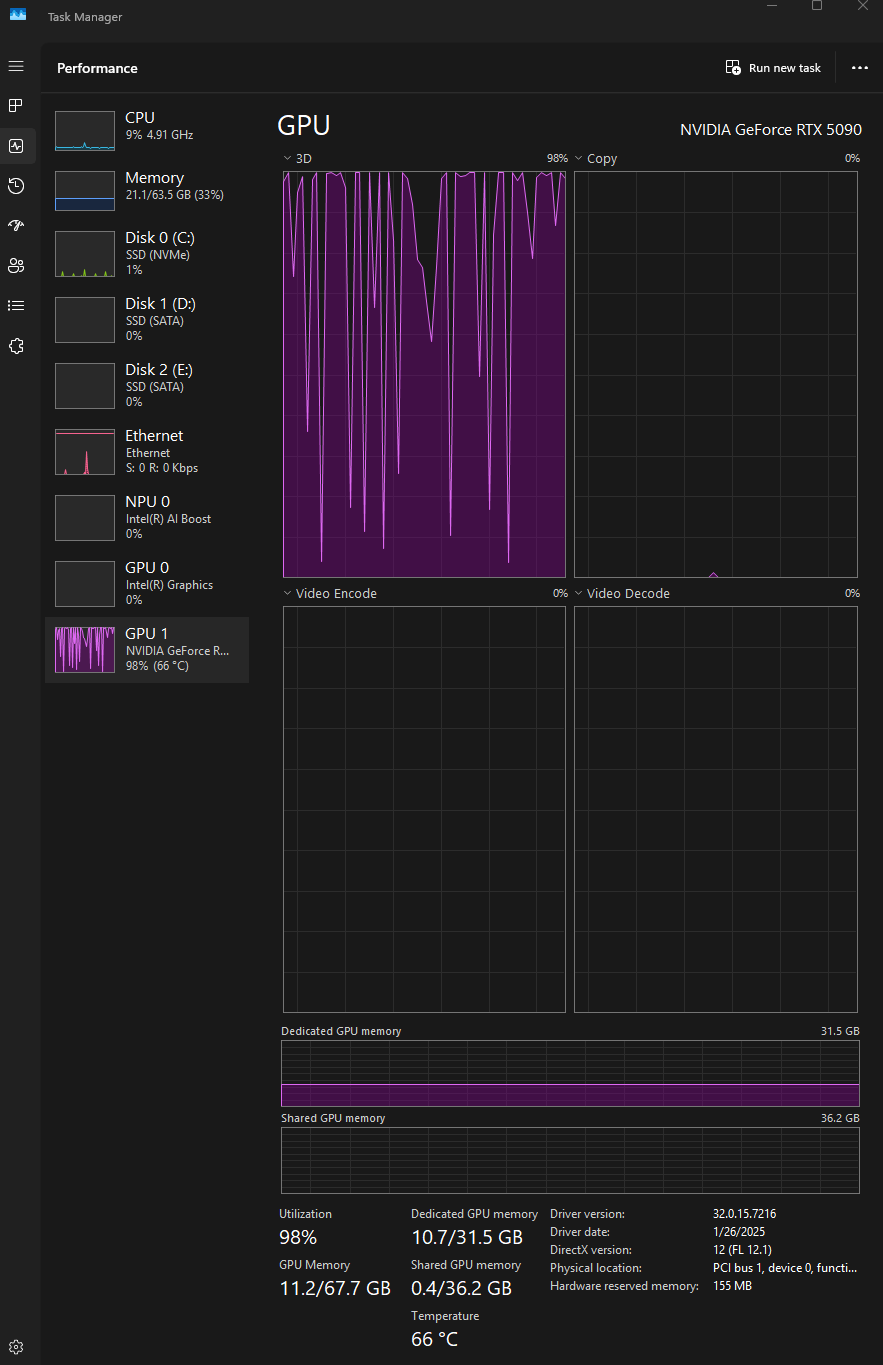Open the Services page icon

(x=16, y=346)
